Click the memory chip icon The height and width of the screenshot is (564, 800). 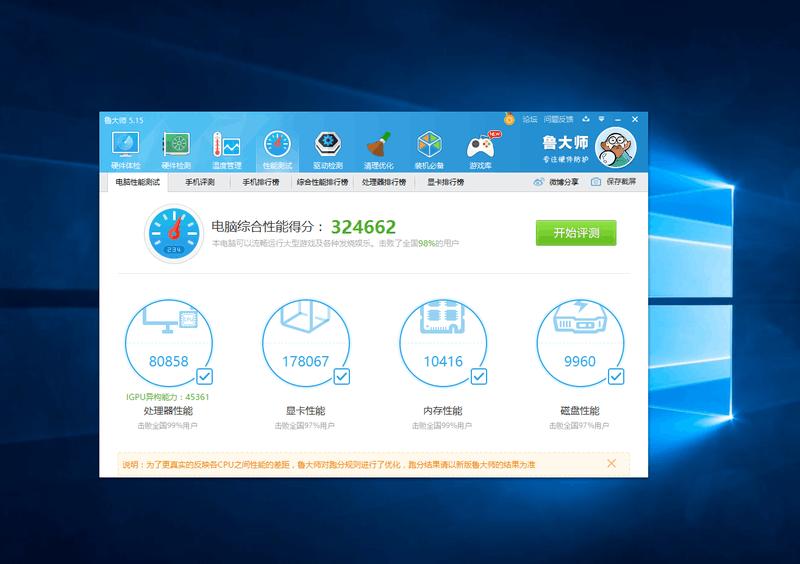(x=442, y=316)
